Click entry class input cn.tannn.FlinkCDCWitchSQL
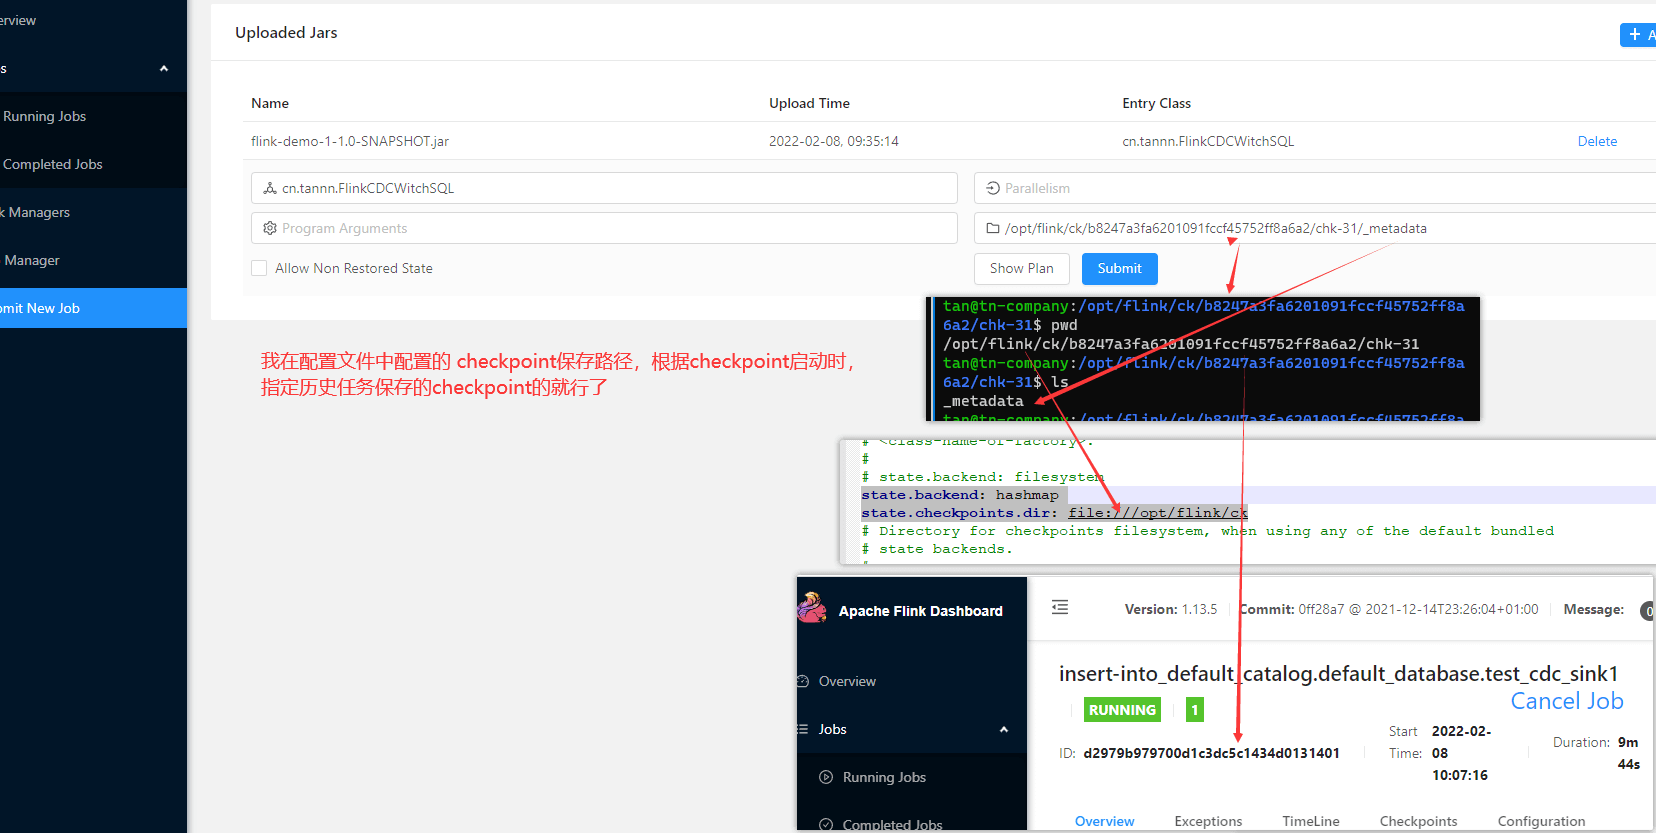Screen dimensions: 1656x833 click(604, 188)
